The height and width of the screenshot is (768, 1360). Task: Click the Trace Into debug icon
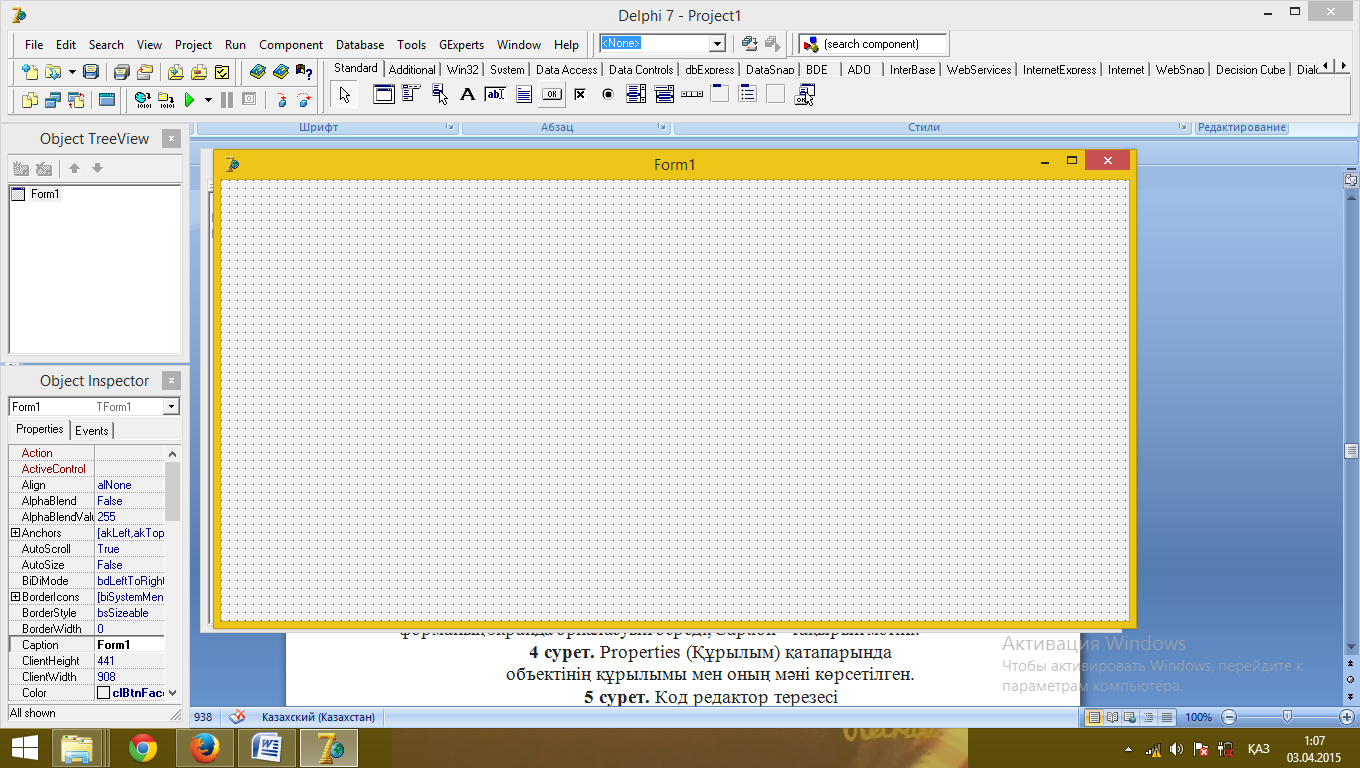[281, 99]
